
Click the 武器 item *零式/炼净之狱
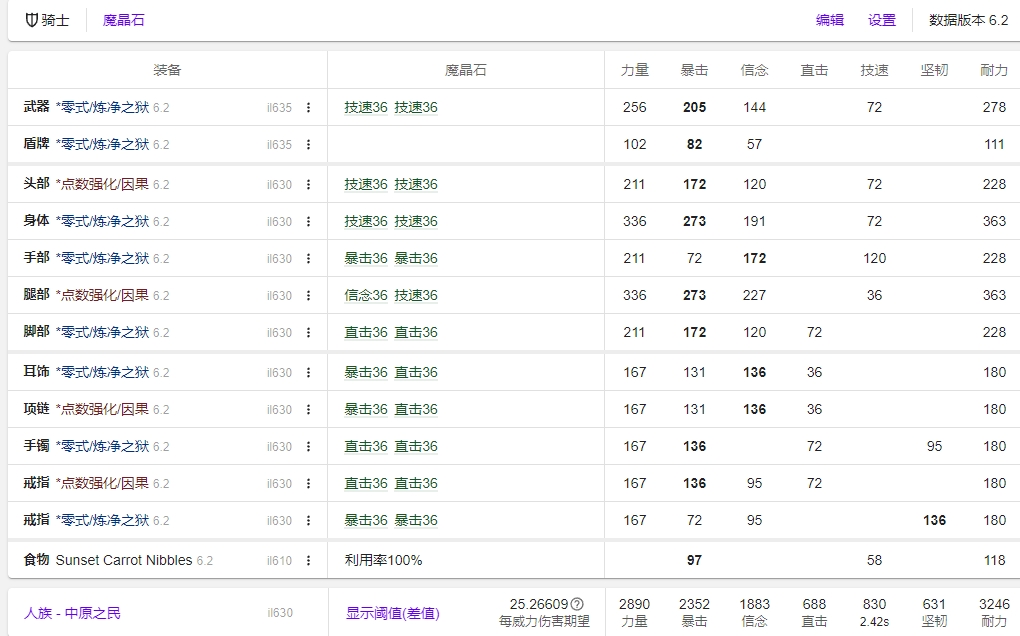tap(102, 108)
